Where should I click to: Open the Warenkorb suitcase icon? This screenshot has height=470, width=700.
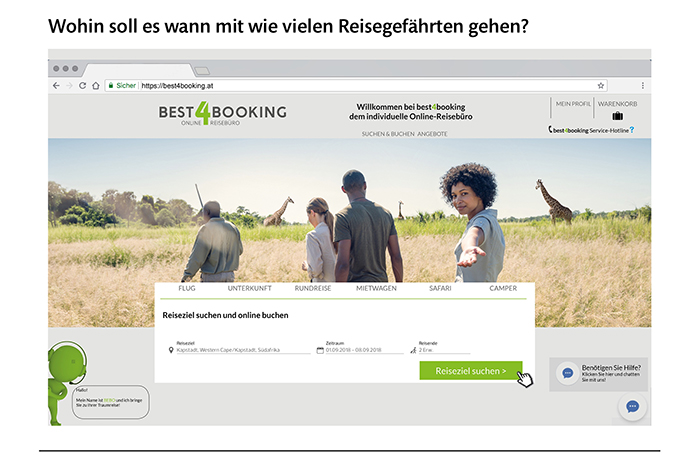[x=617, y=116]
